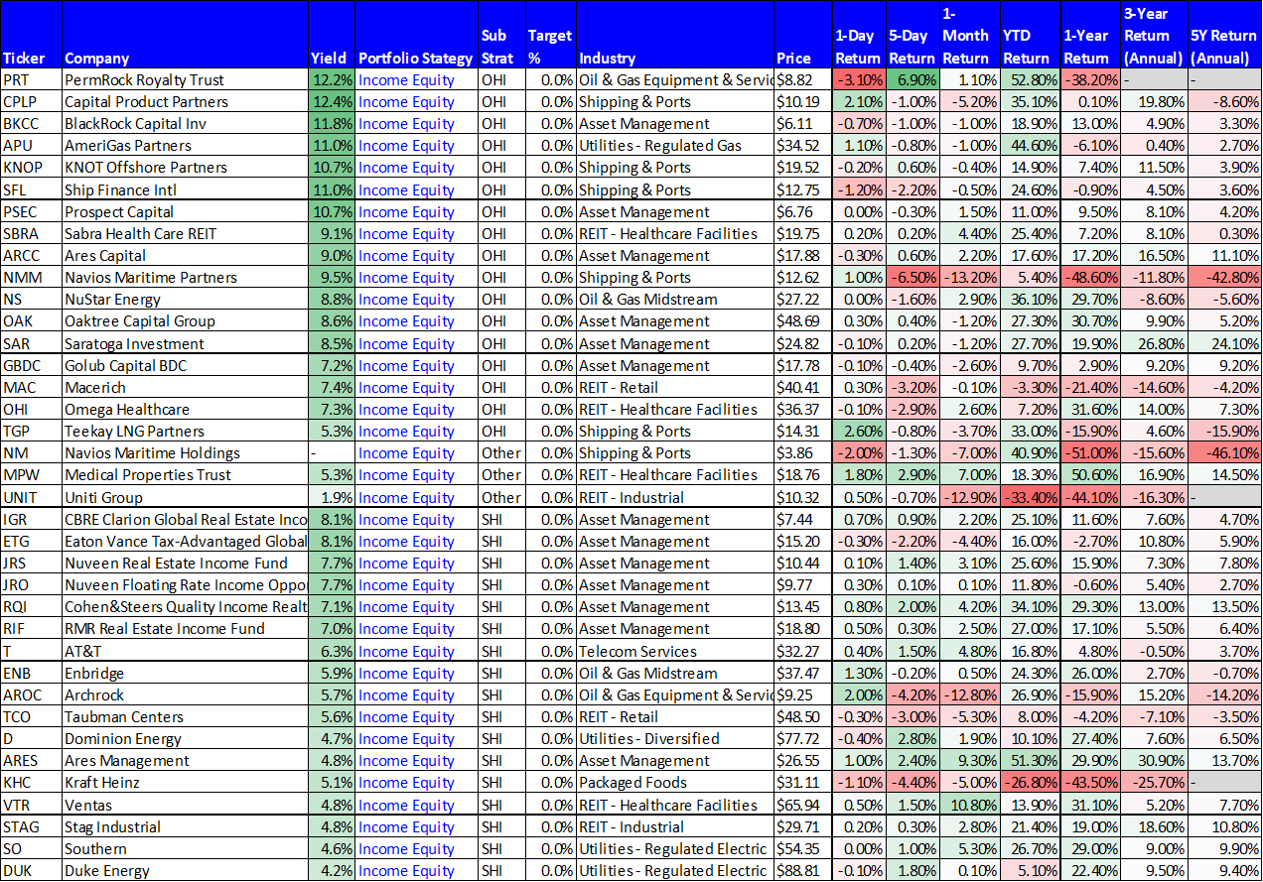This screenshot has width=1263, height=882.
Task: Click ticker cell GBDC
Action: pos(31,366)
